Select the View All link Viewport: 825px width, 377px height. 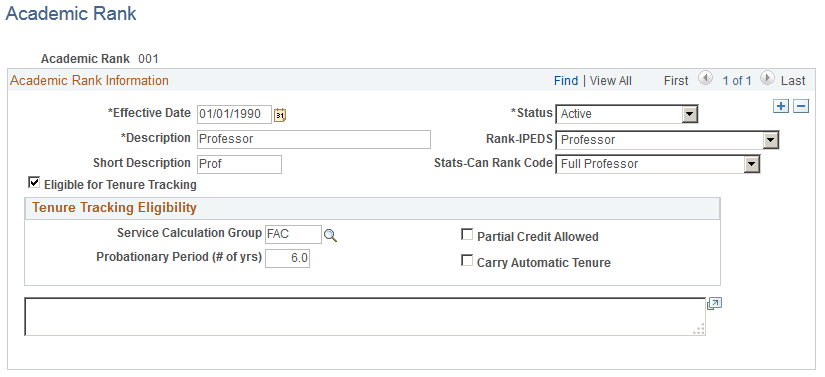(611, 80)
